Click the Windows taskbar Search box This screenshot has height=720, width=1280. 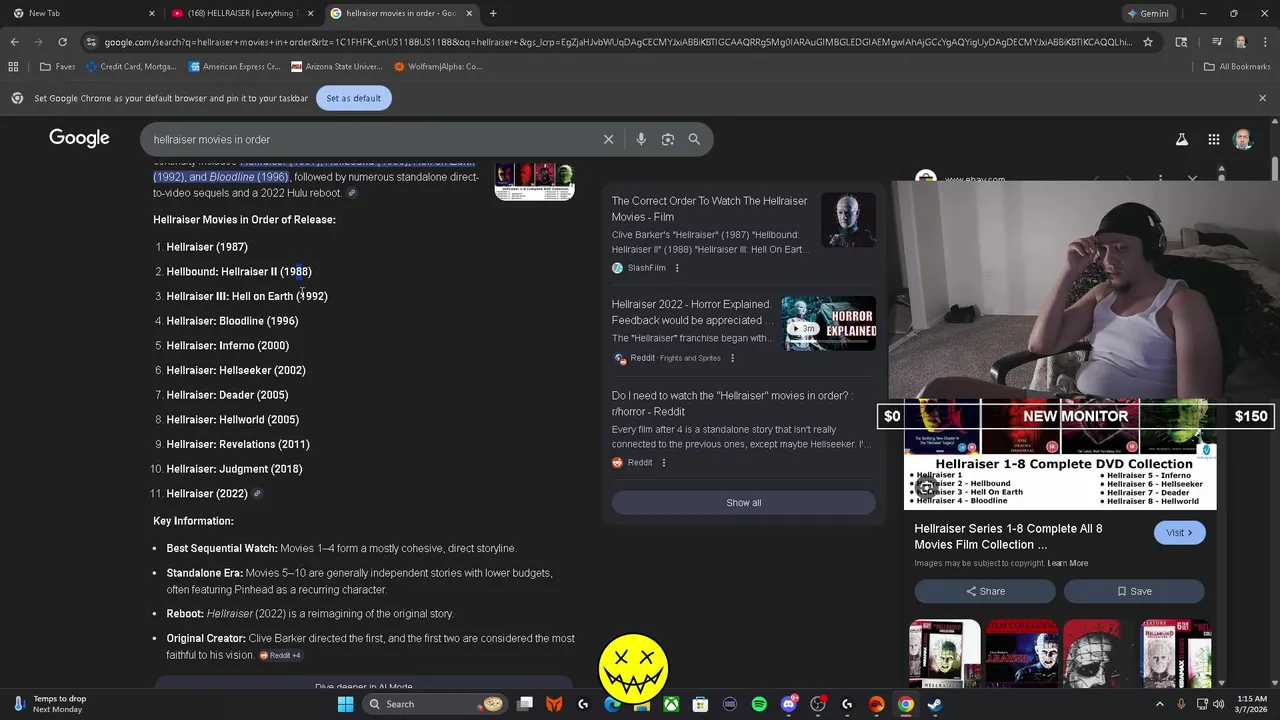click(x=434, y=704)
